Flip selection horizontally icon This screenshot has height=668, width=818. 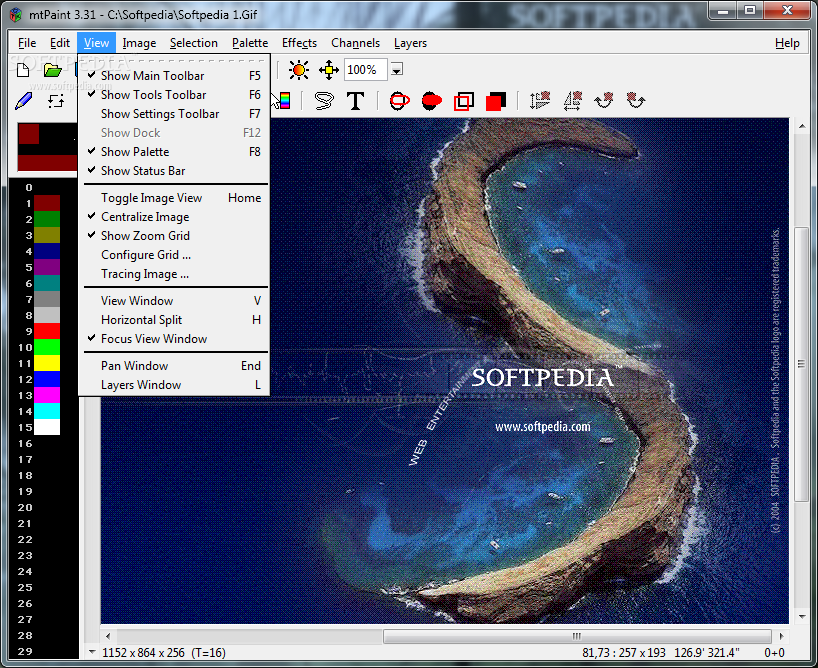tap(572, 100)
